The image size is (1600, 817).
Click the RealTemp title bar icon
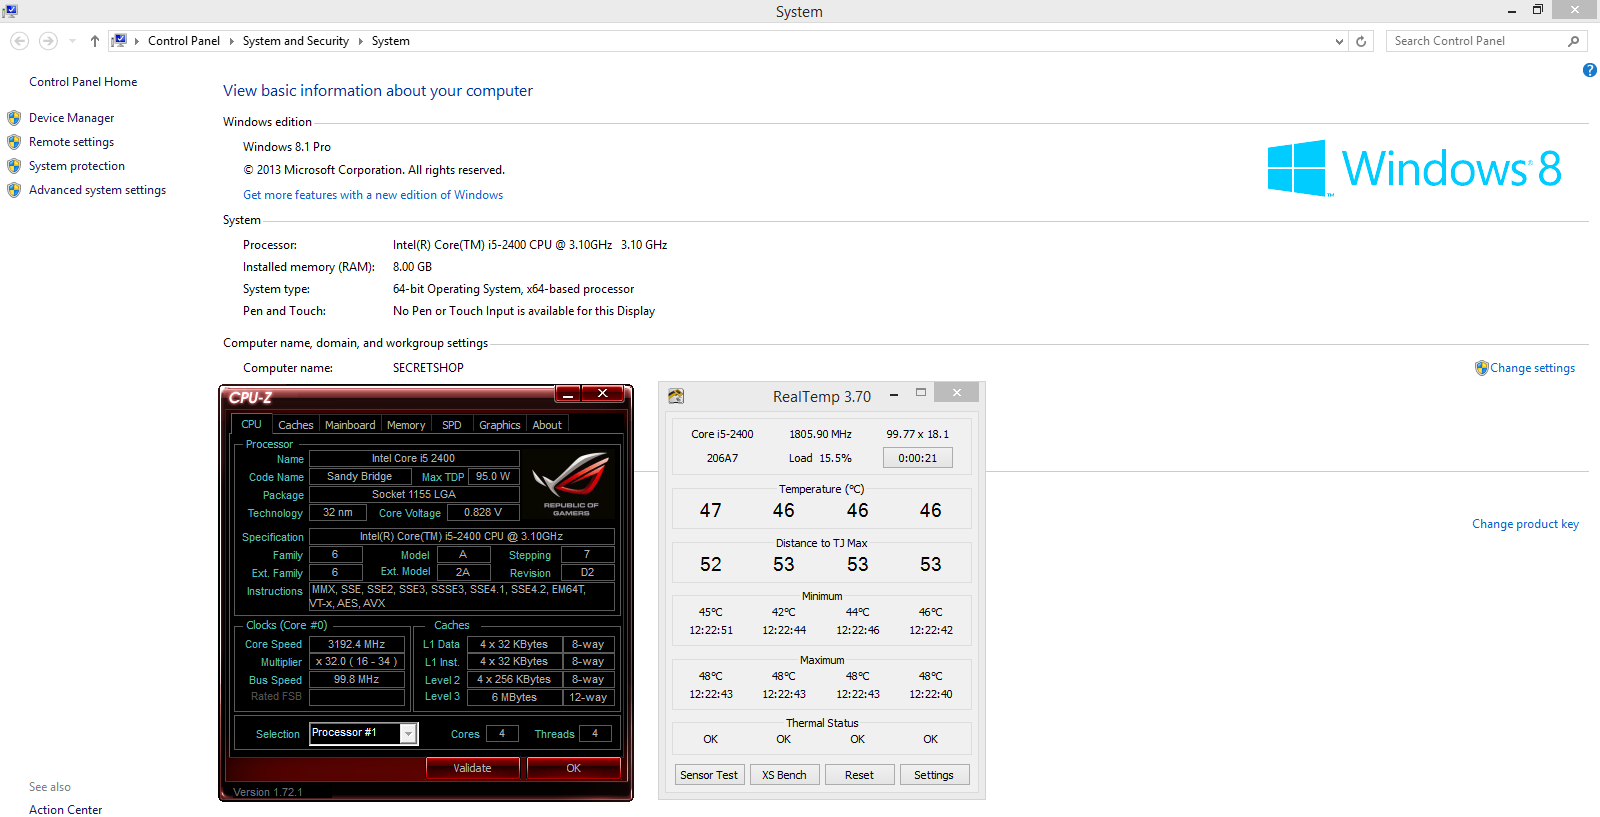[x=676, y=396]
